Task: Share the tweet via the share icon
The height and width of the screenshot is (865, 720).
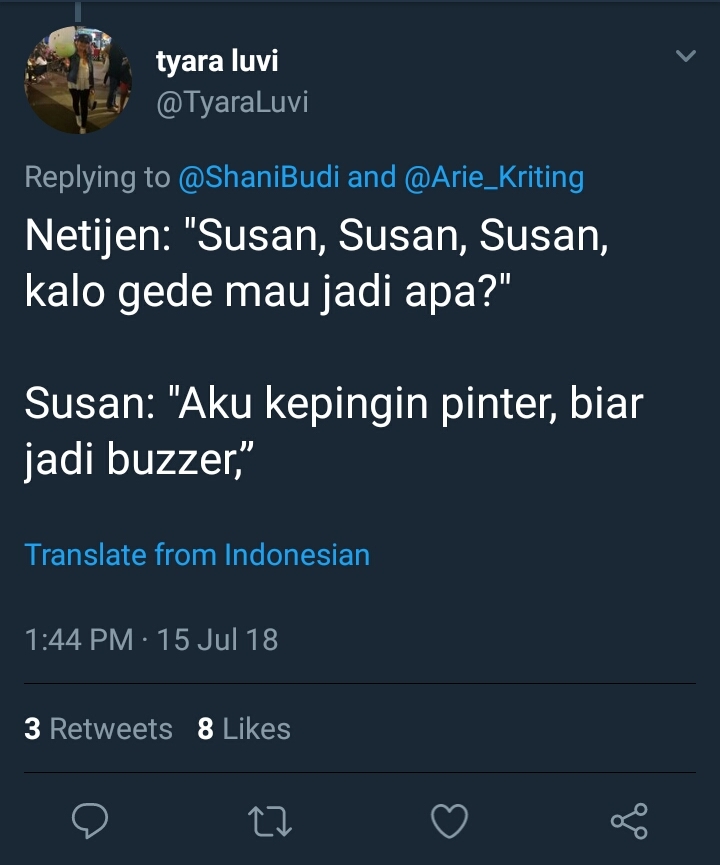Action: 626,822
